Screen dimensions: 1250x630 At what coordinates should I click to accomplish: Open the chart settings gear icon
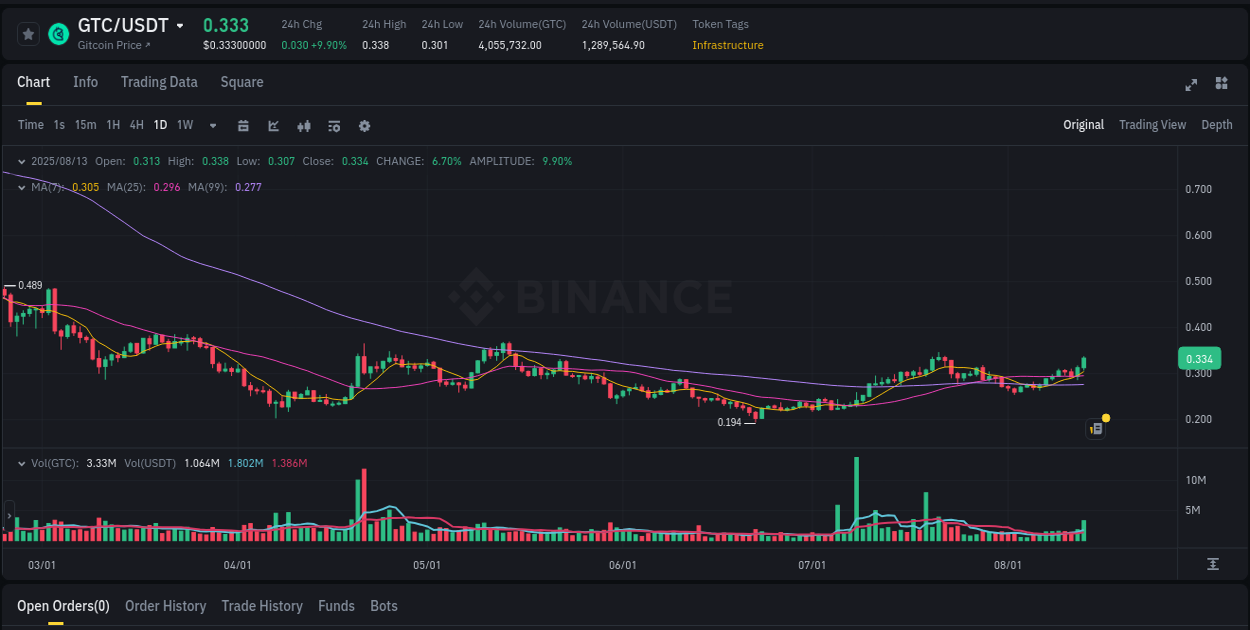(x=364, y=126)
